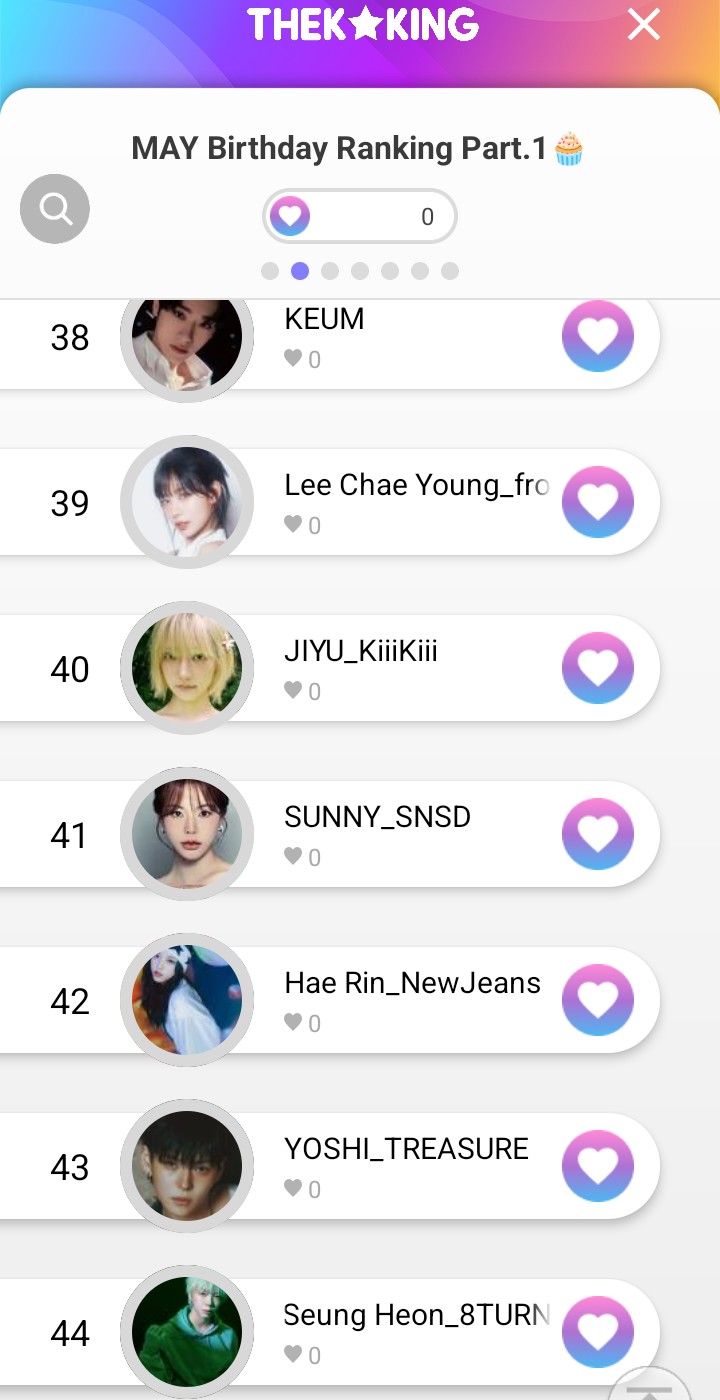Tap the THE K-KING logo

click(362, 24)
